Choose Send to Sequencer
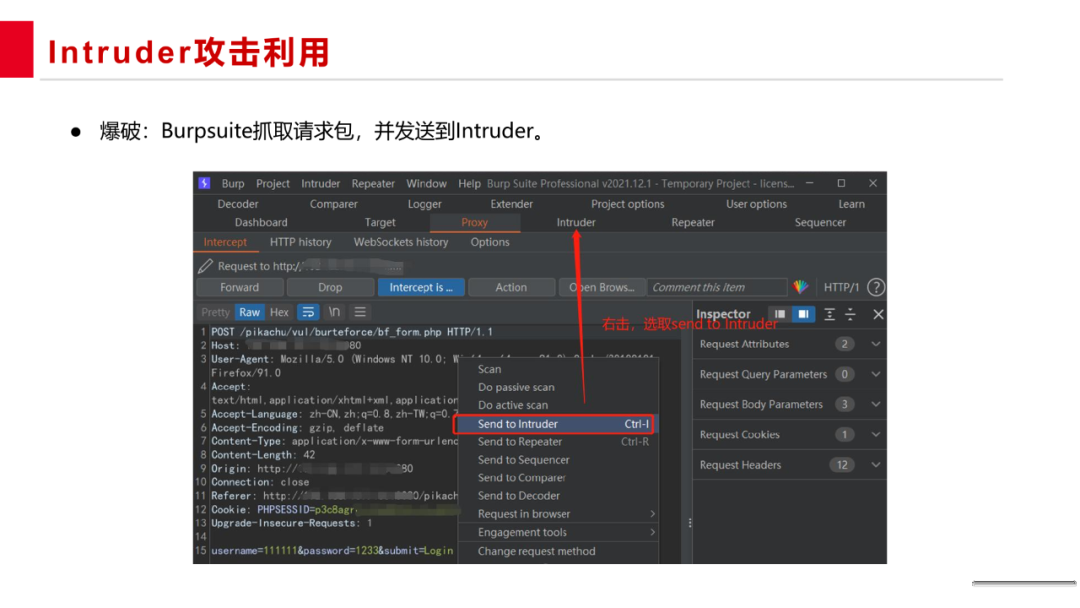The width and height of the screenshot is (1080, 608). pyautogui.click(x=559, y=460)
